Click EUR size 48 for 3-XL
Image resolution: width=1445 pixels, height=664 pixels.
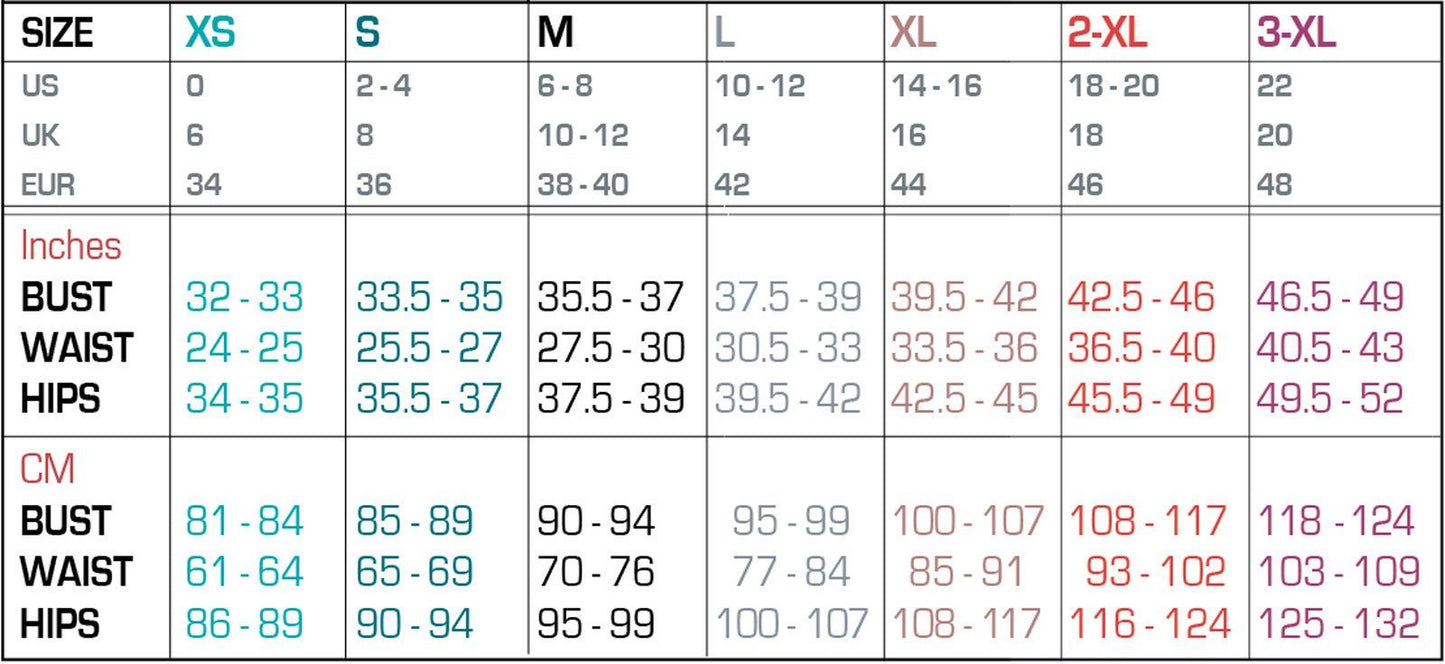coord(1275,185)
